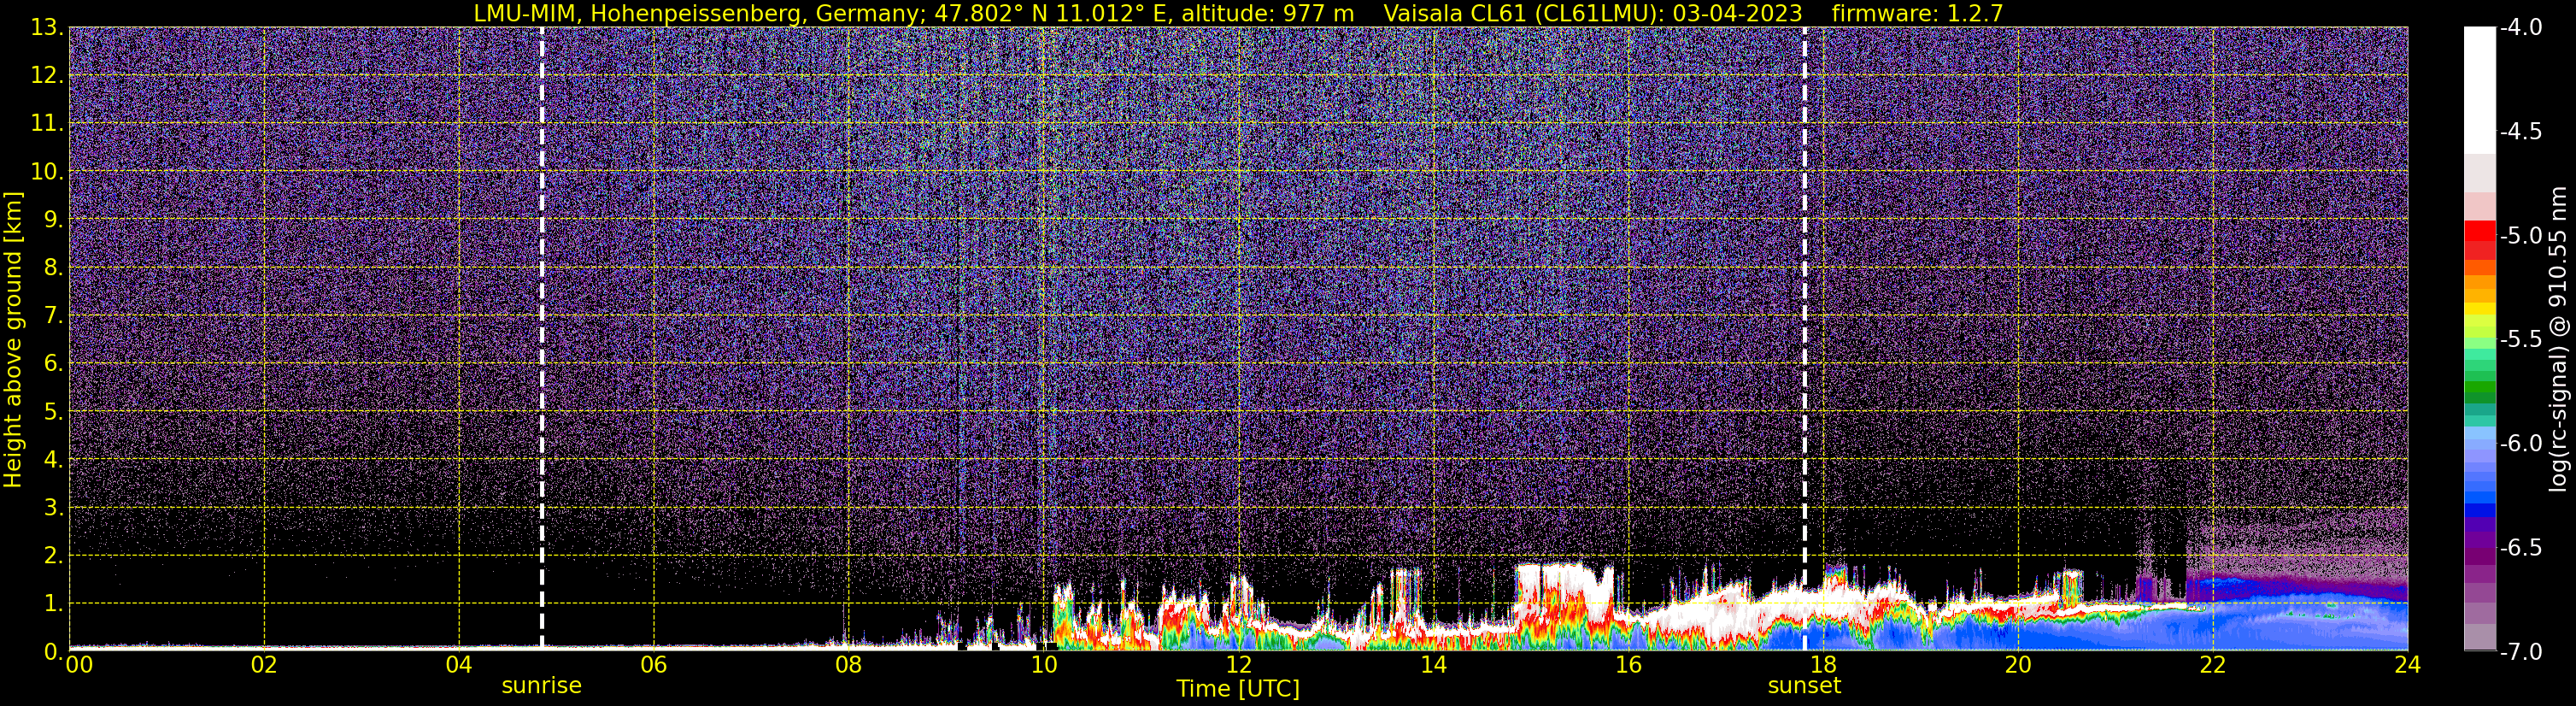Click the 'Vaisala CL61 (CL61LMU): 03-04-2023' label
This screenshot has height=706, width=2576.
(1593, 13)
